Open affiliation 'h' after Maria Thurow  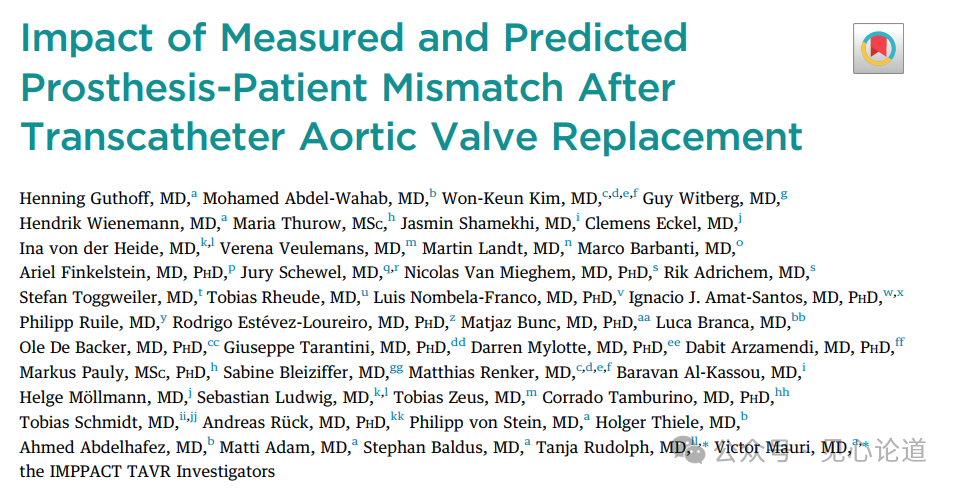point(392,218)
